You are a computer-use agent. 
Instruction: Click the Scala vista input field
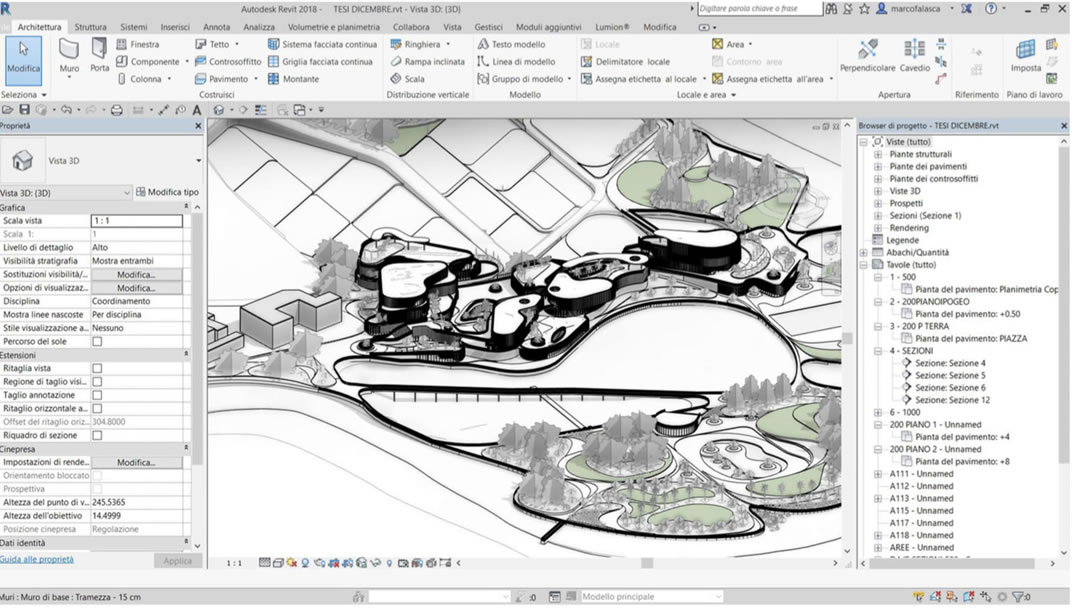(x=137, y=221)
